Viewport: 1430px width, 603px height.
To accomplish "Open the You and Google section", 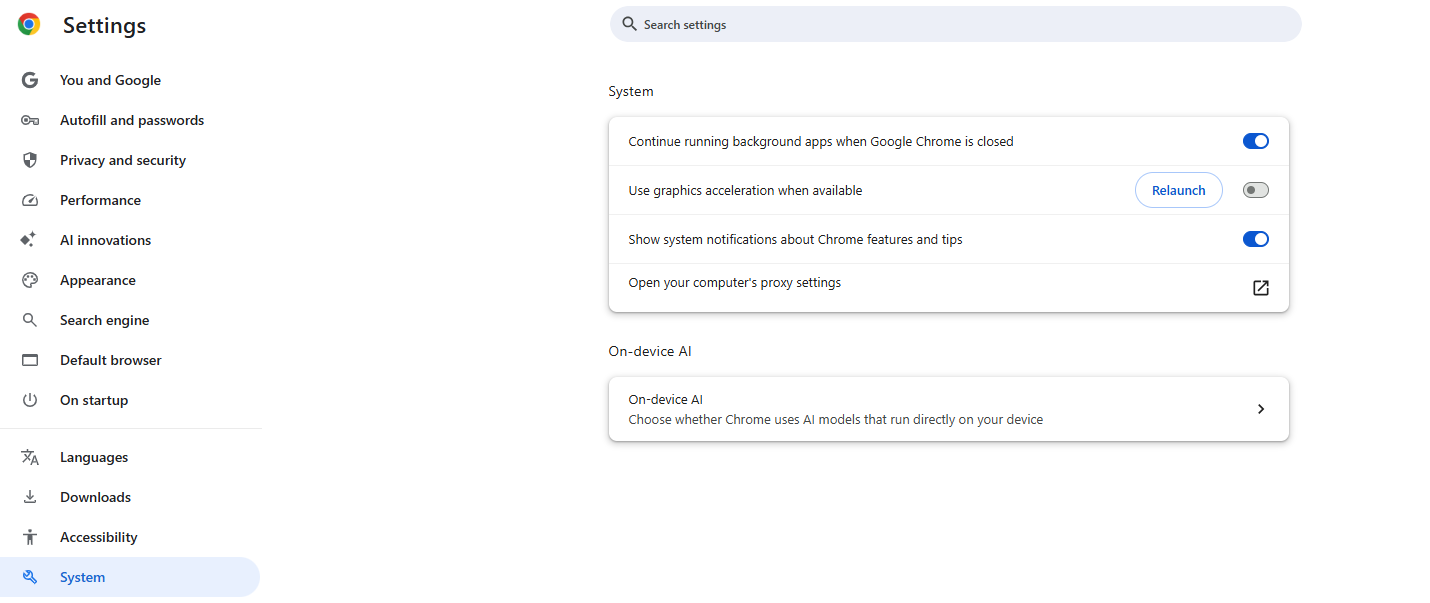I will tap(110, 80).
